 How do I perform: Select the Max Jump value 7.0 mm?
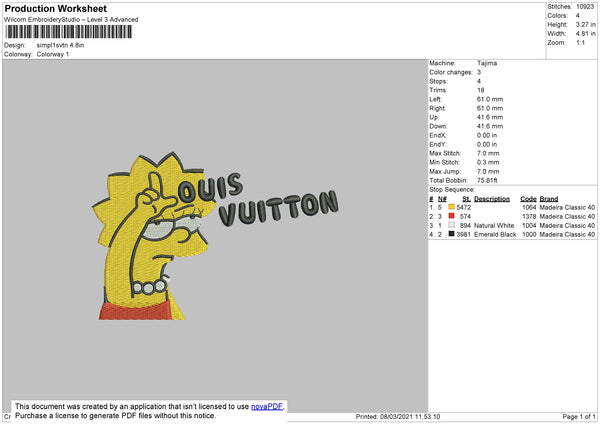488,171
